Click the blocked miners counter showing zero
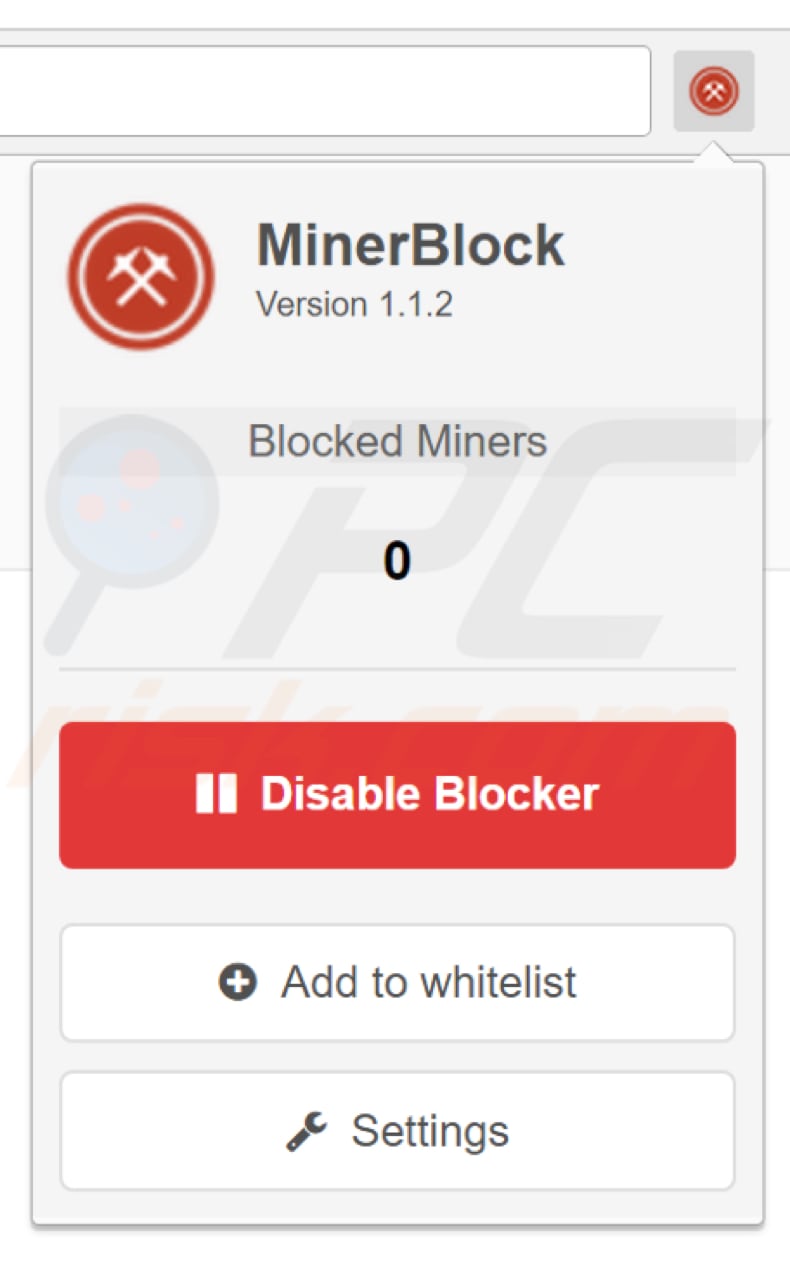The width and height of the screenshot is (790, 1285). pyautogui.click(x=399, y=562)
